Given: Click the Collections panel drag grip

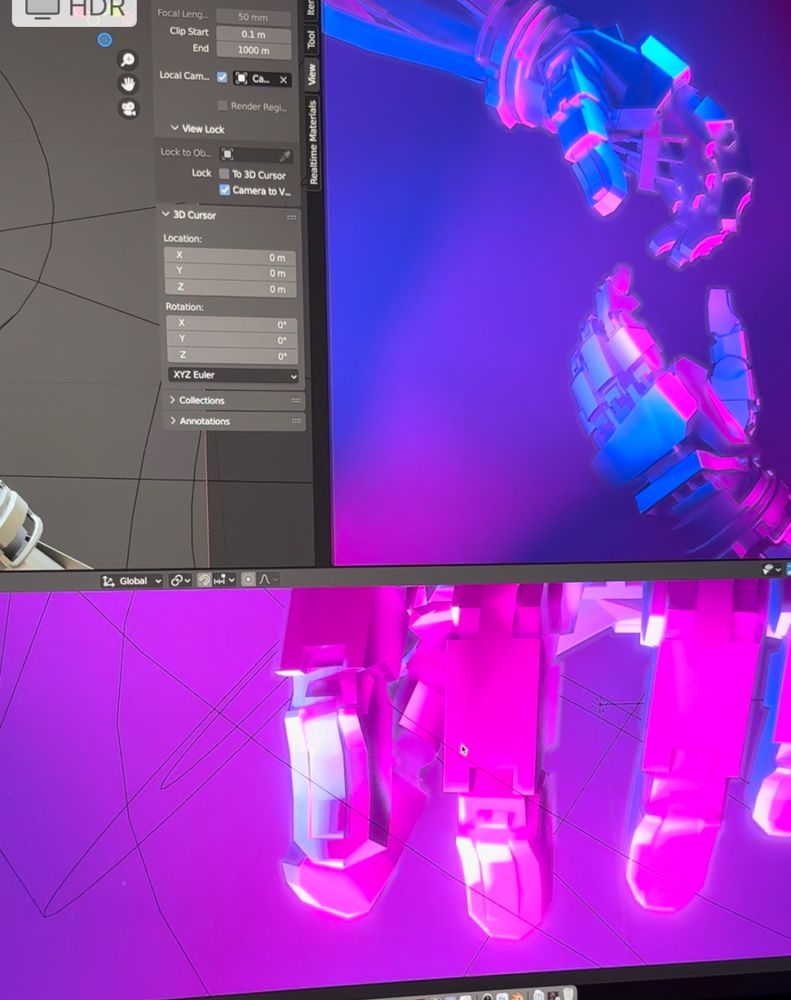Looking at the screenshot, I should [x=295, y=401].
